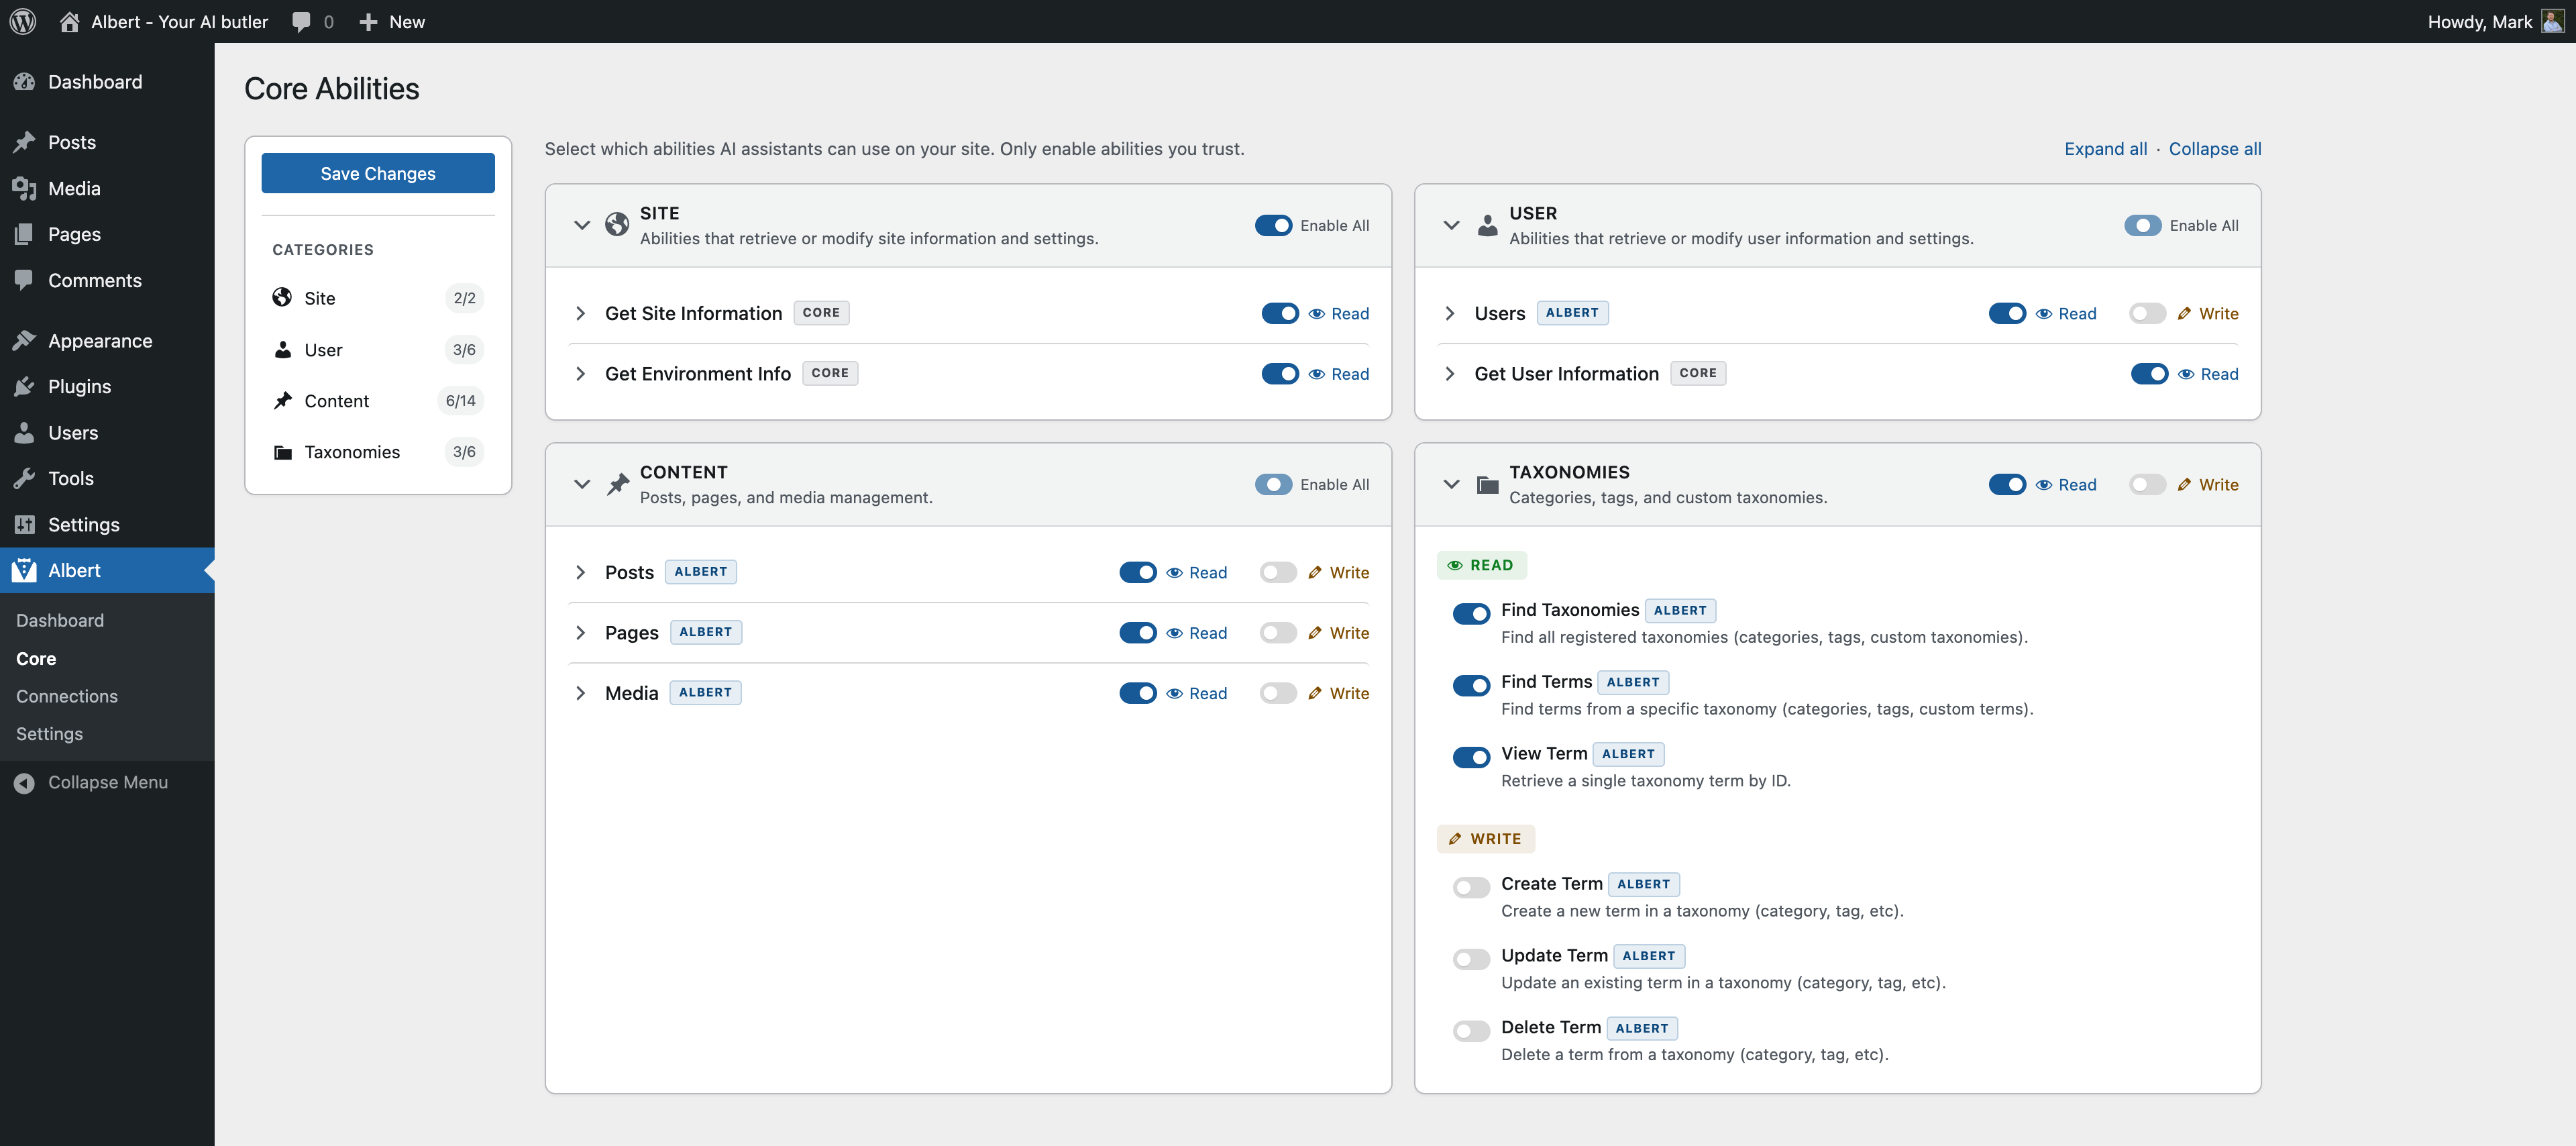This screenshot has width=2576, height=1146.
Task: Open the Plugins menu icon in sidebar
Action: [24, 387]
